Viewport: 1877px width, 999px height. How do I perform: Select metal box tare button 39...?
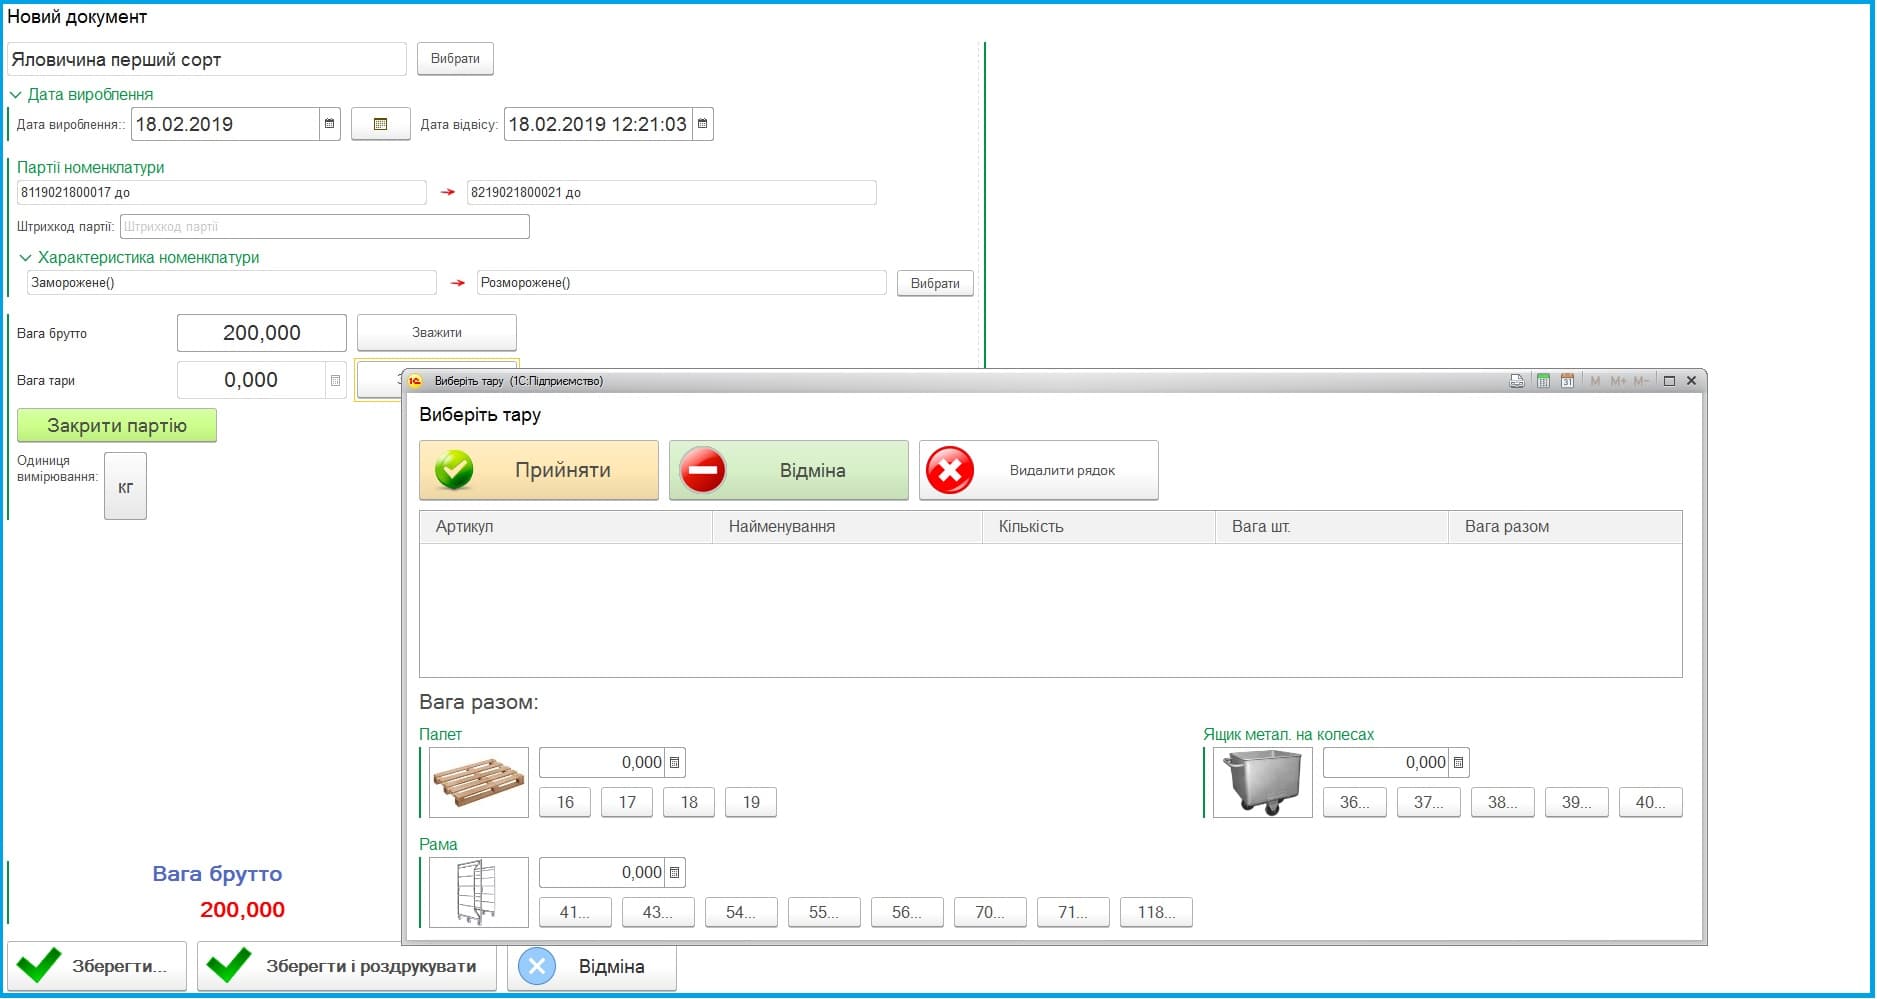(1577, 802)
